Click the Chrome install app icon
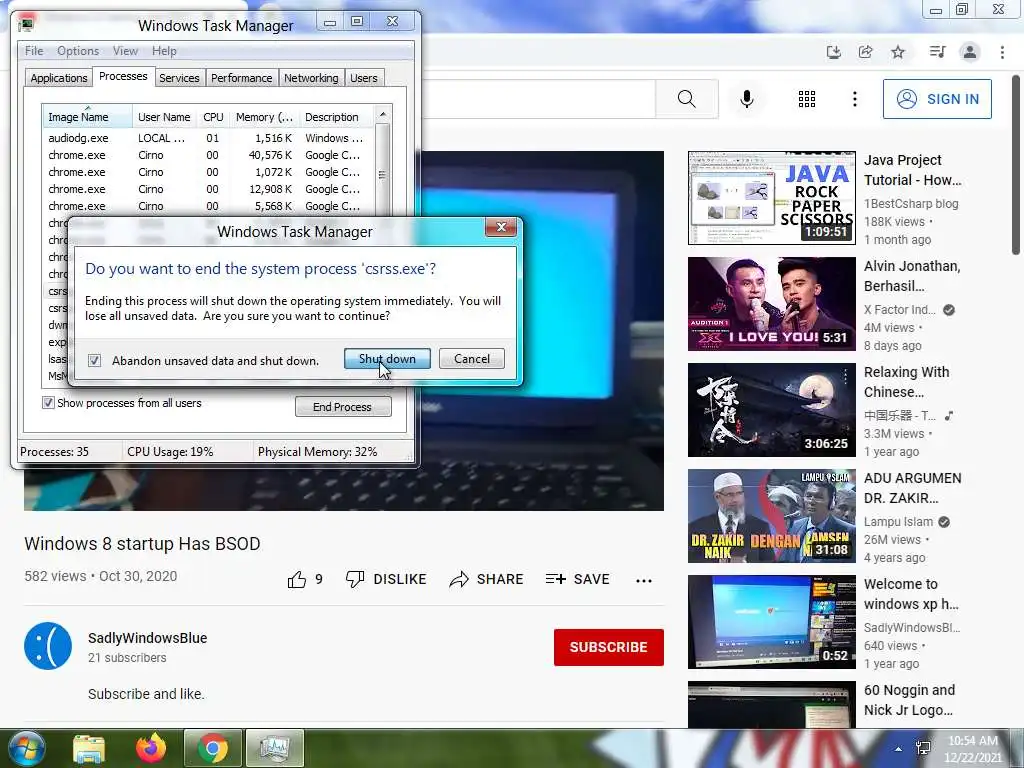 pos(833,52)
